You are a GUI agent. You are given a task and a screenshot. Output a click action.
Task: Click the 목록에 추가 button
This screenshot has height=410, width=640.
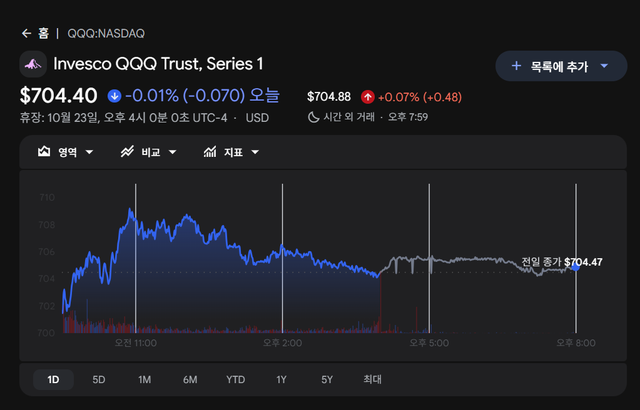(561, 66)
